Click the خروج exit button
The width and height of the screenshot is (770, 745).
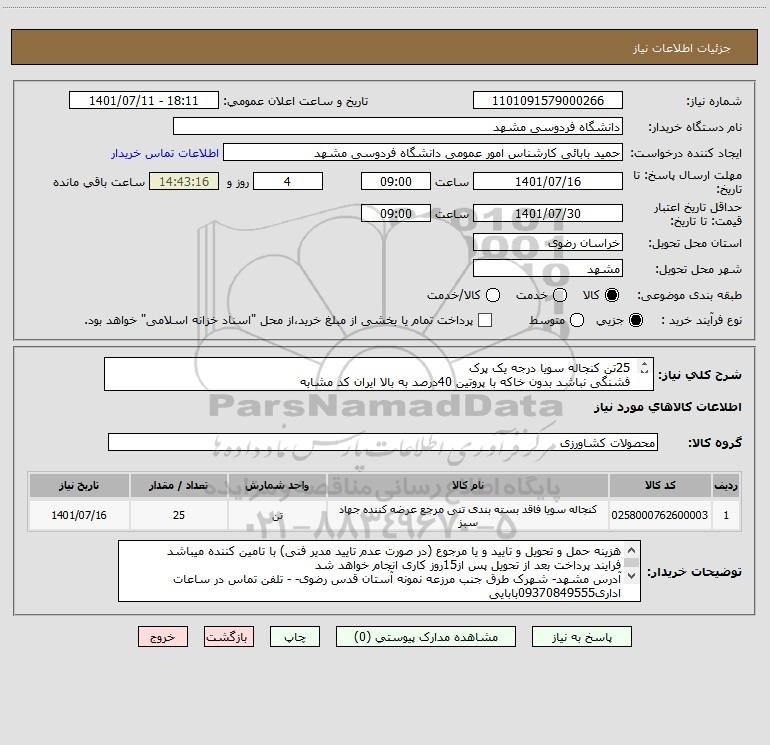pos(163,637)
